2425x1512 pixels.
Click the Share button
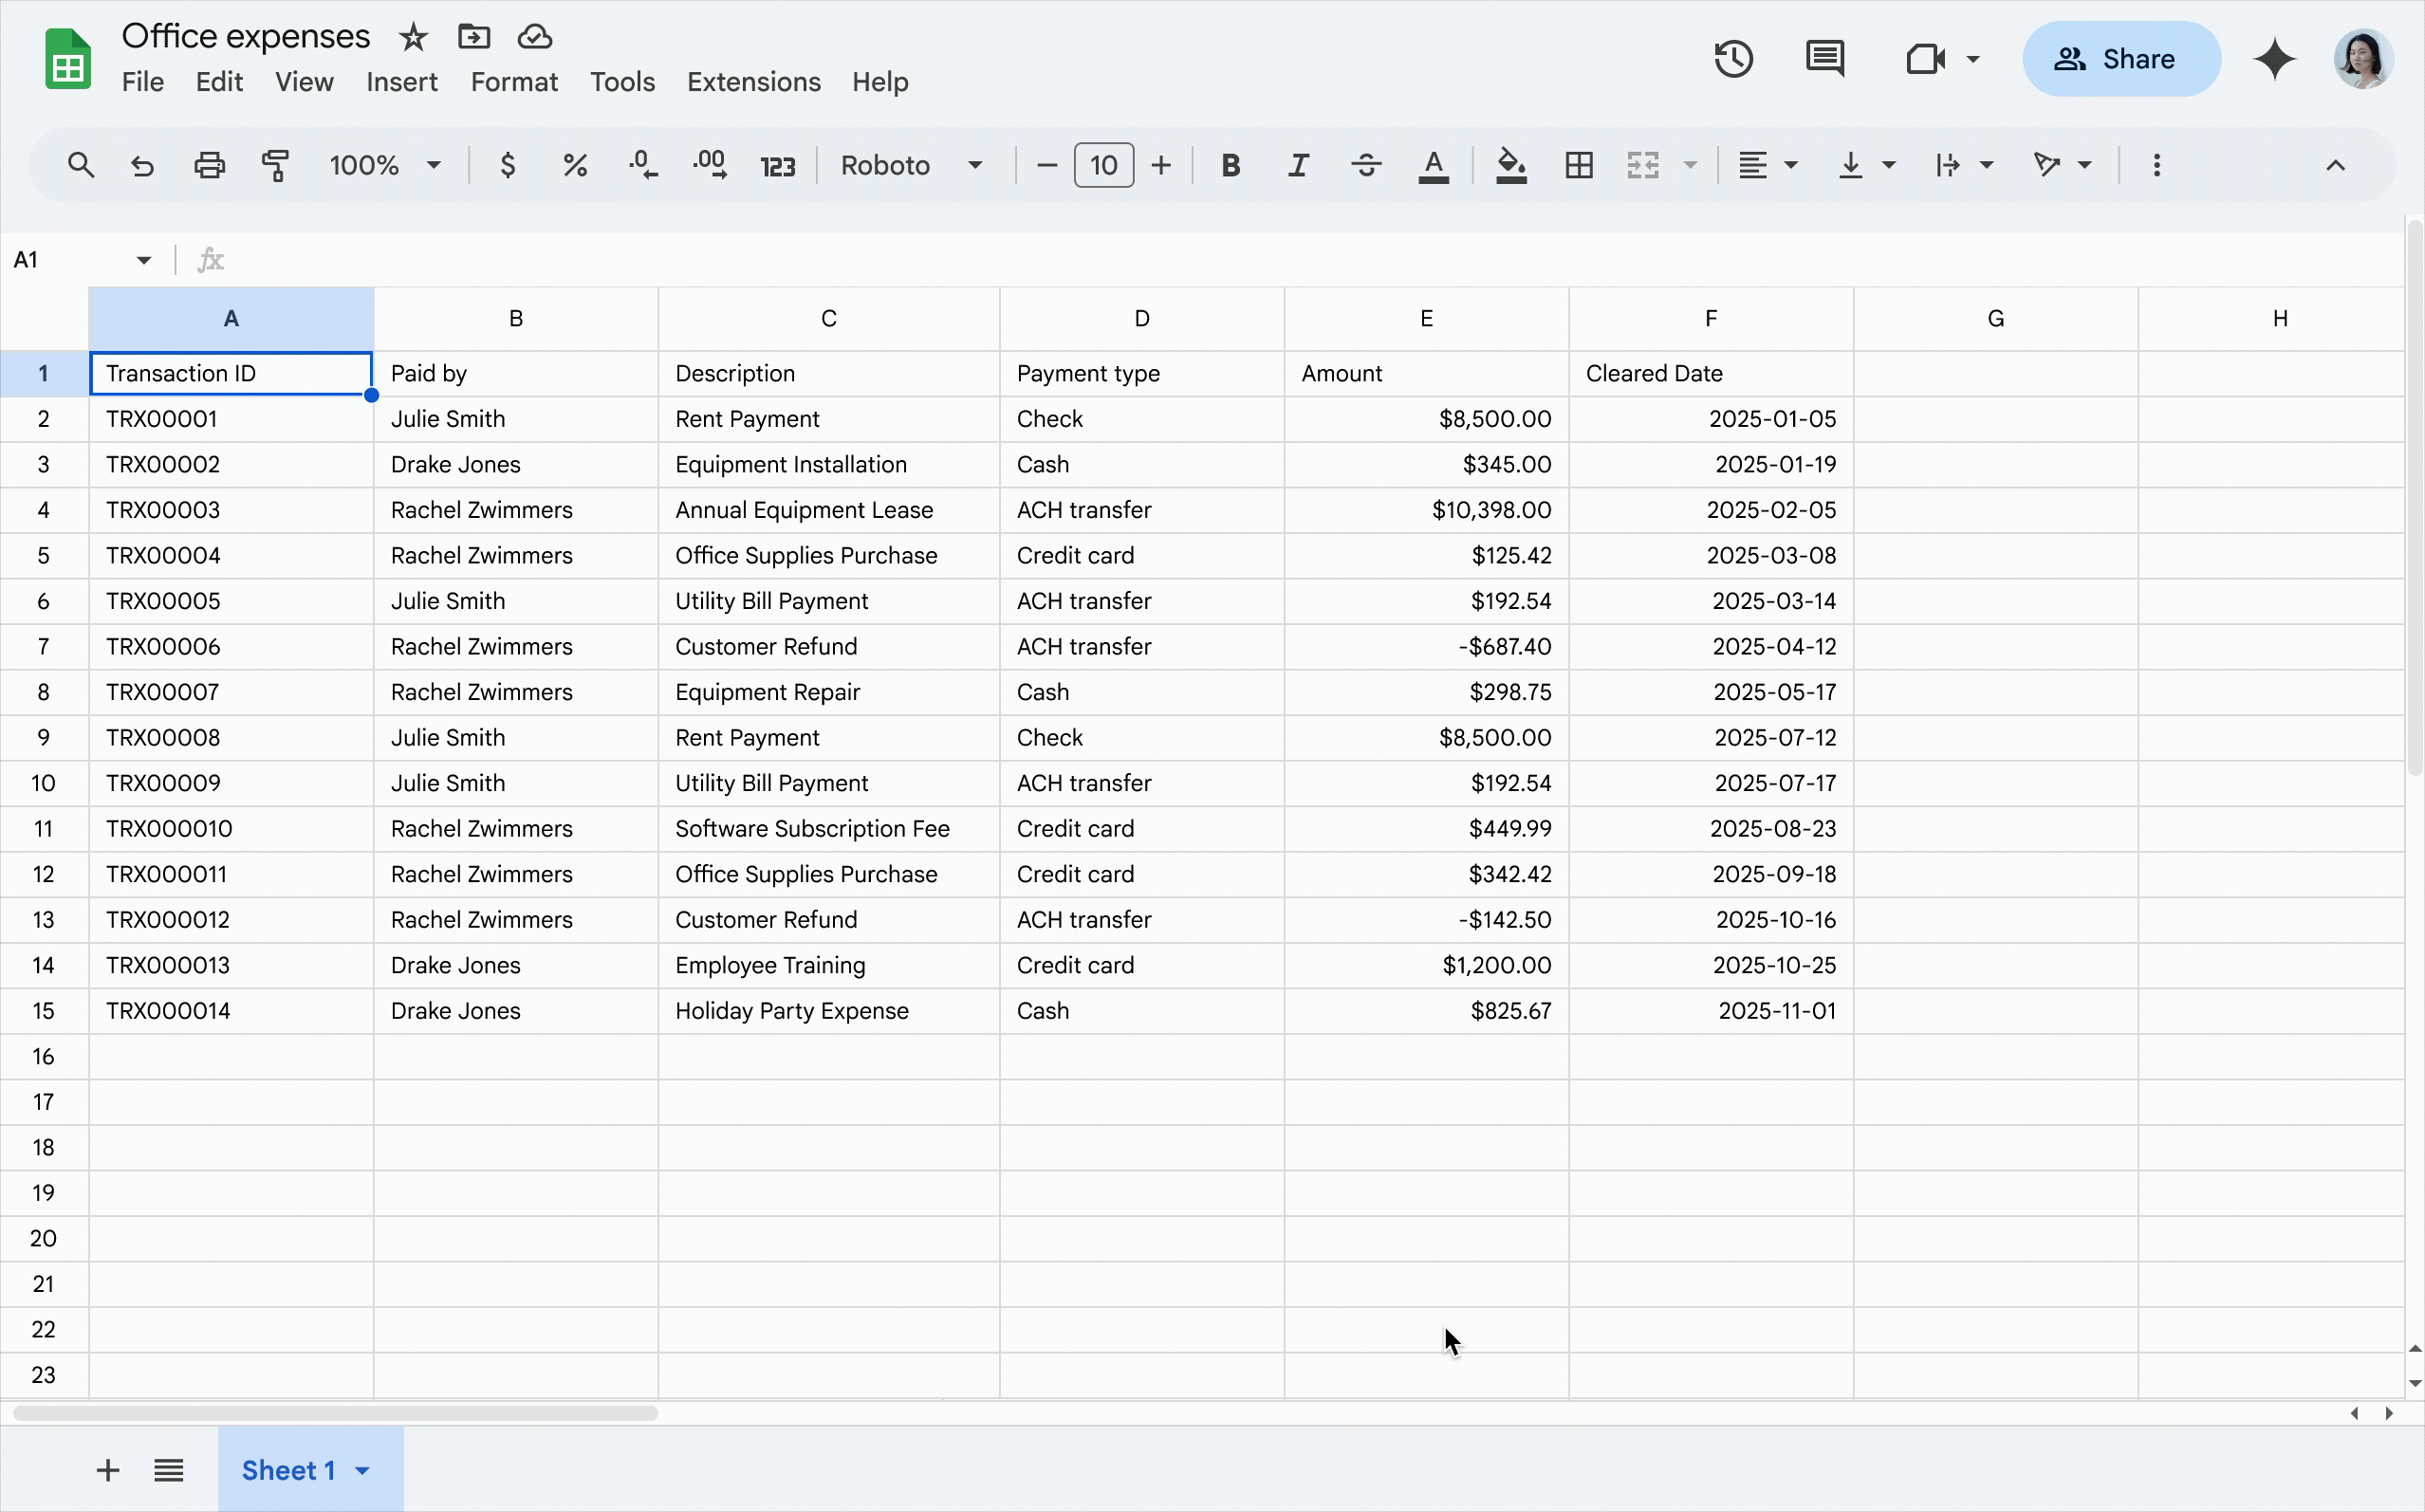[x=2120, y=59]
